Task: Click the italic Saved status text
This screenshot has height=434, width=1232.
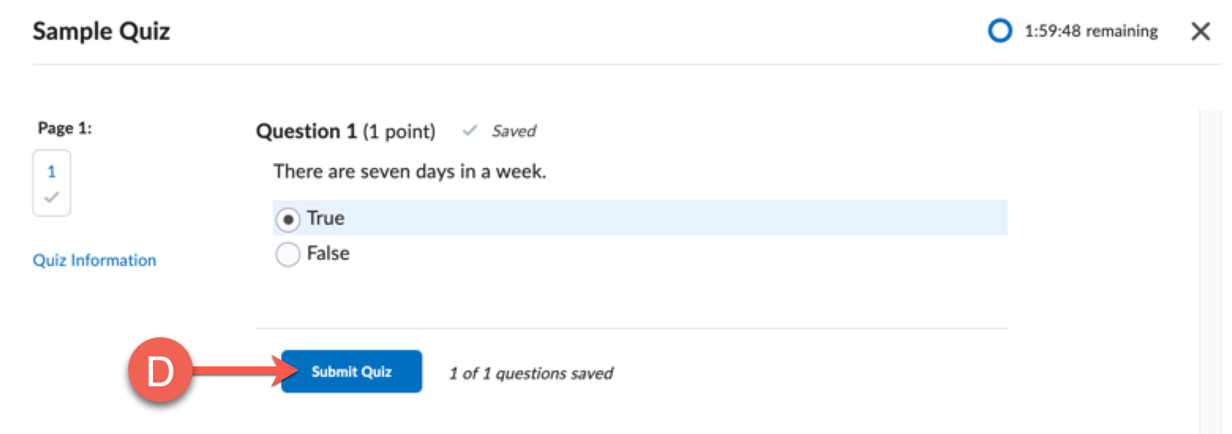Action: pyautogui.click(x=513, y=131)
